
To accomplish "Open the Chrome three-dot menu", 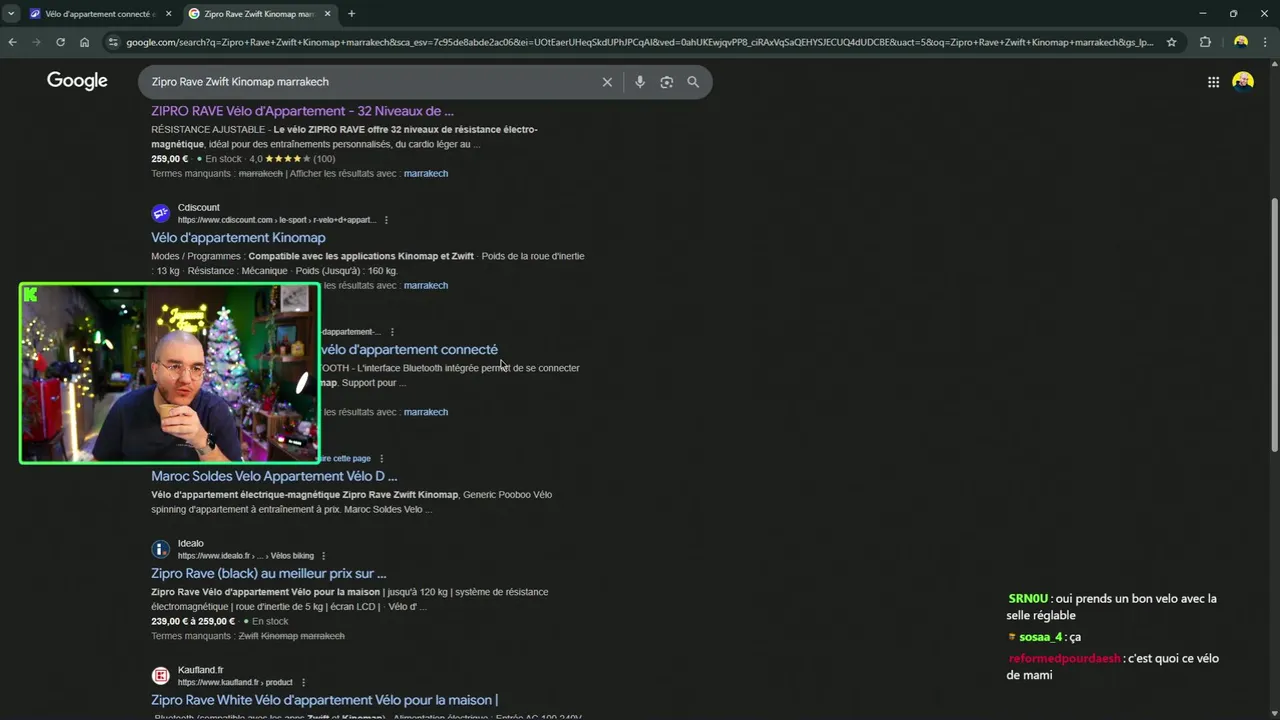I will (1266, 42).
